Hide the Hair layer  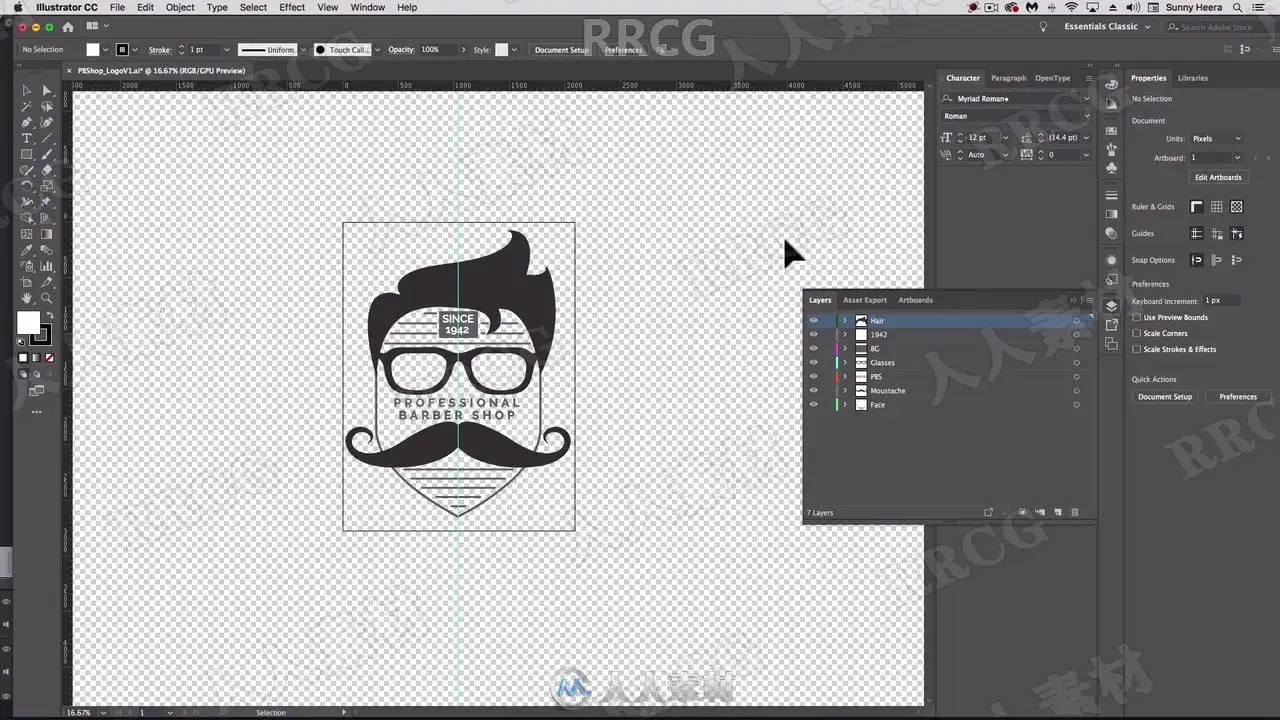click(813, 321)
